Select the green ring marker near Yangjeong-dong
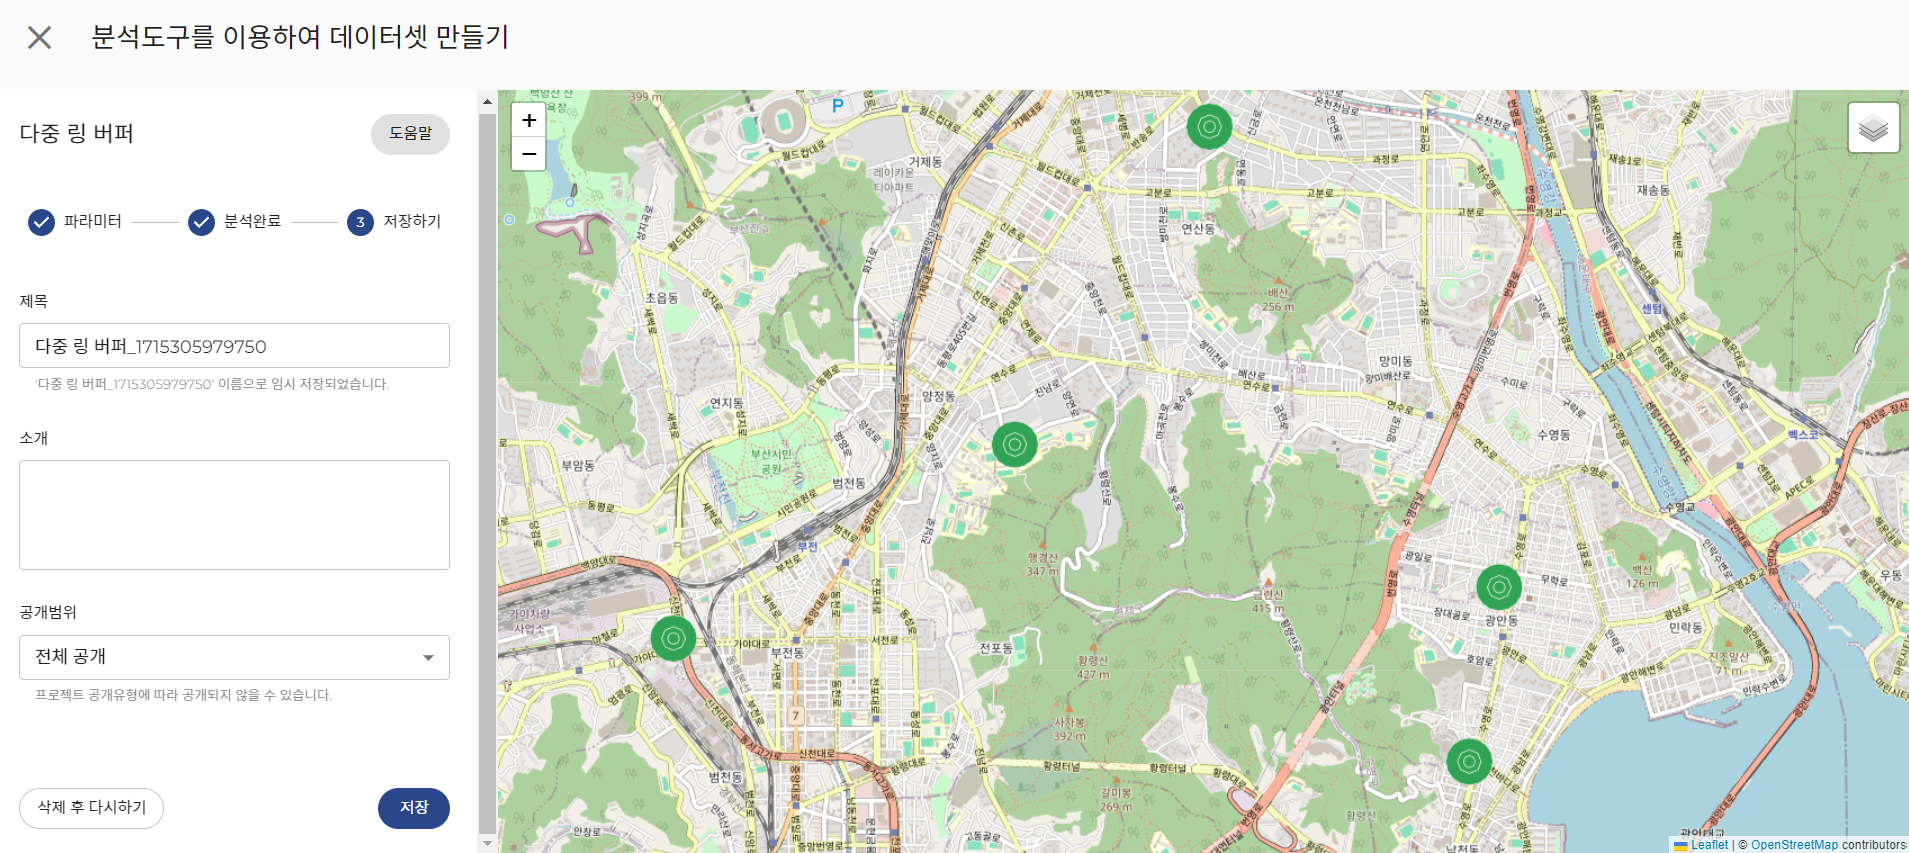 (x=1014, y=444)
